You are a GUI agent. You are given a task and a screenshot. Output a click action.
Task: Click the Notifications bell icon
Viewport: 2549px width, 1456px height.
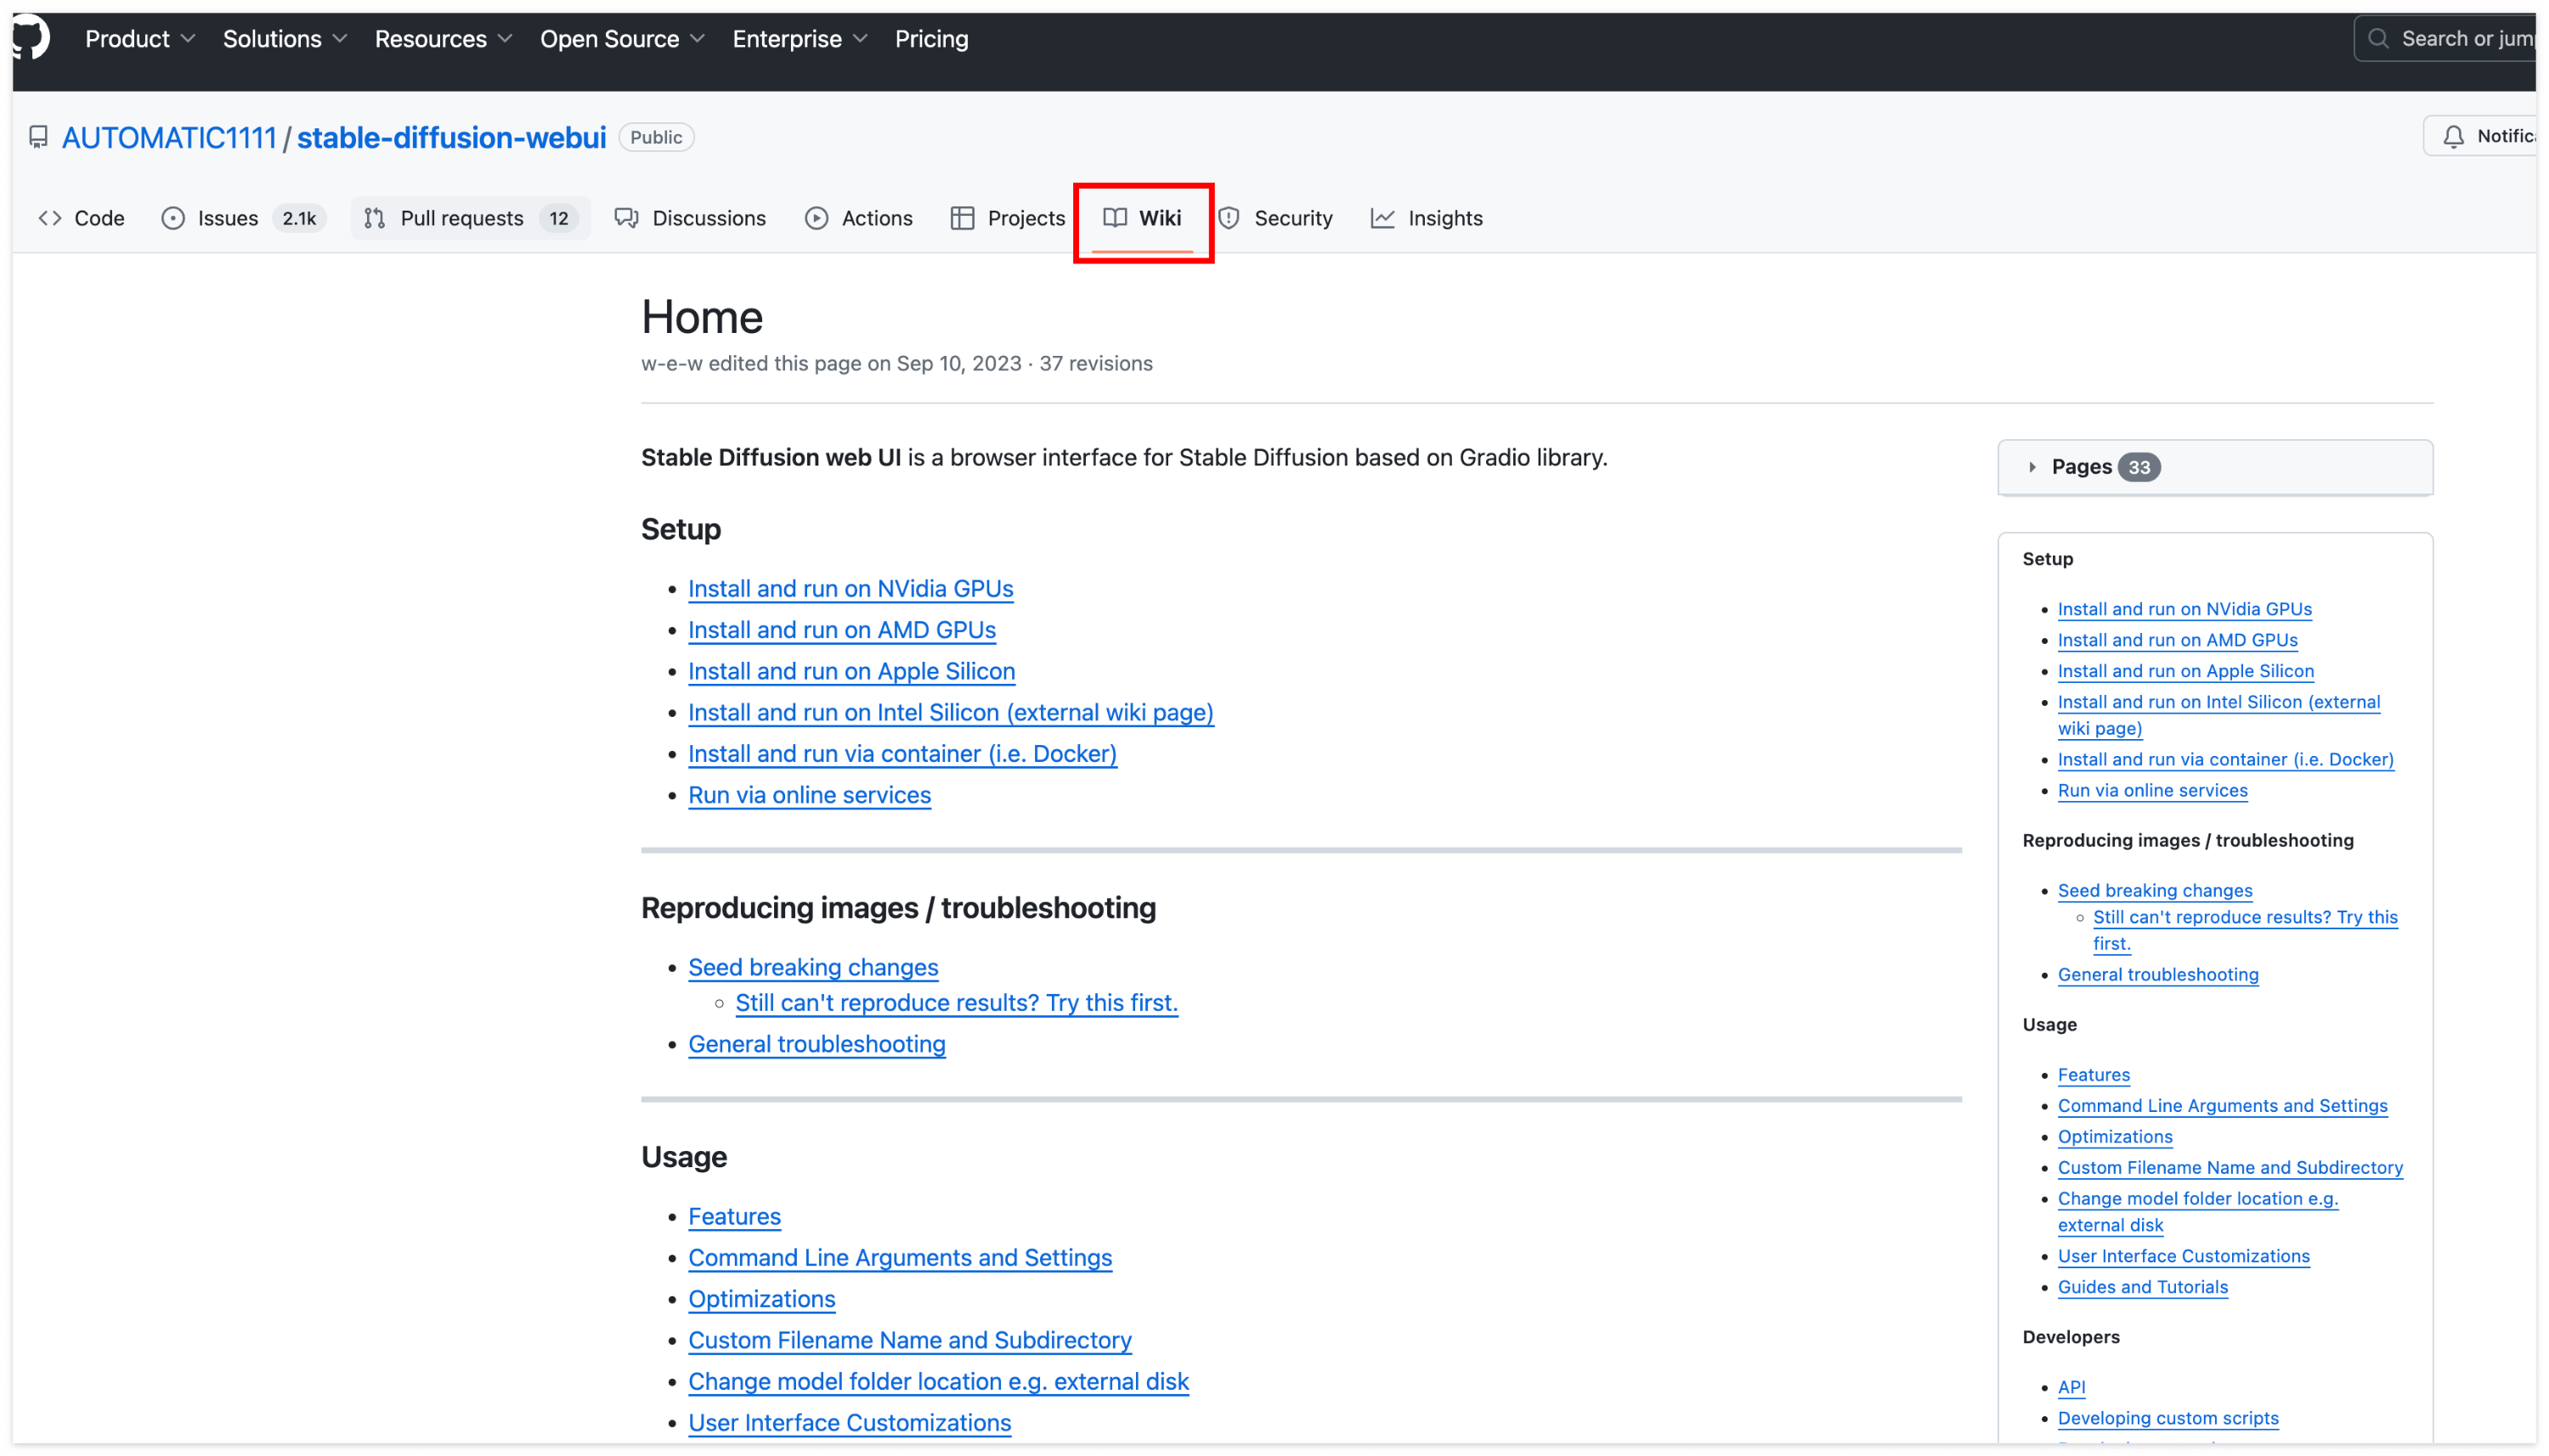point(2453,137)
